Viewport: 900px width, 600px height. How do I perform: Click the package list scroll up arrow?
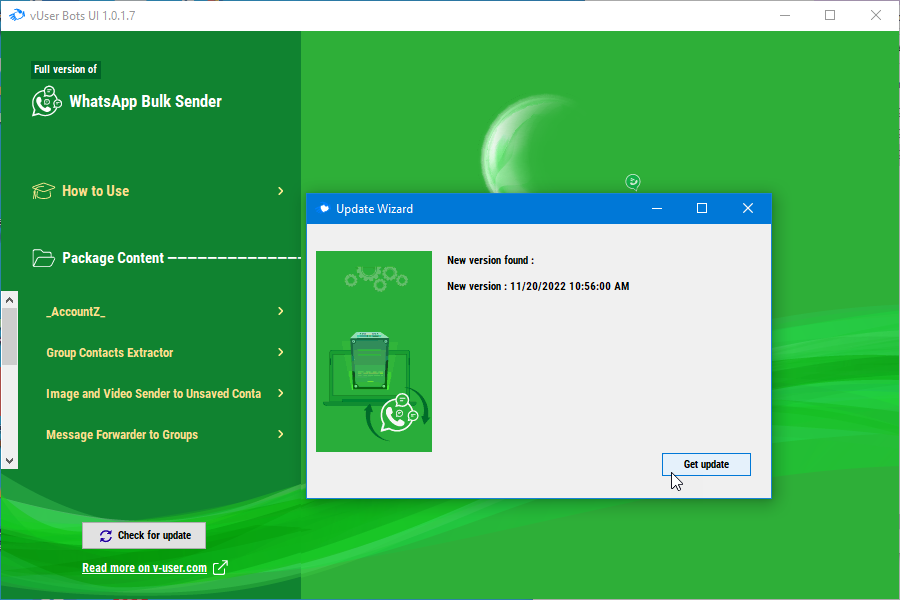[9, 300]
